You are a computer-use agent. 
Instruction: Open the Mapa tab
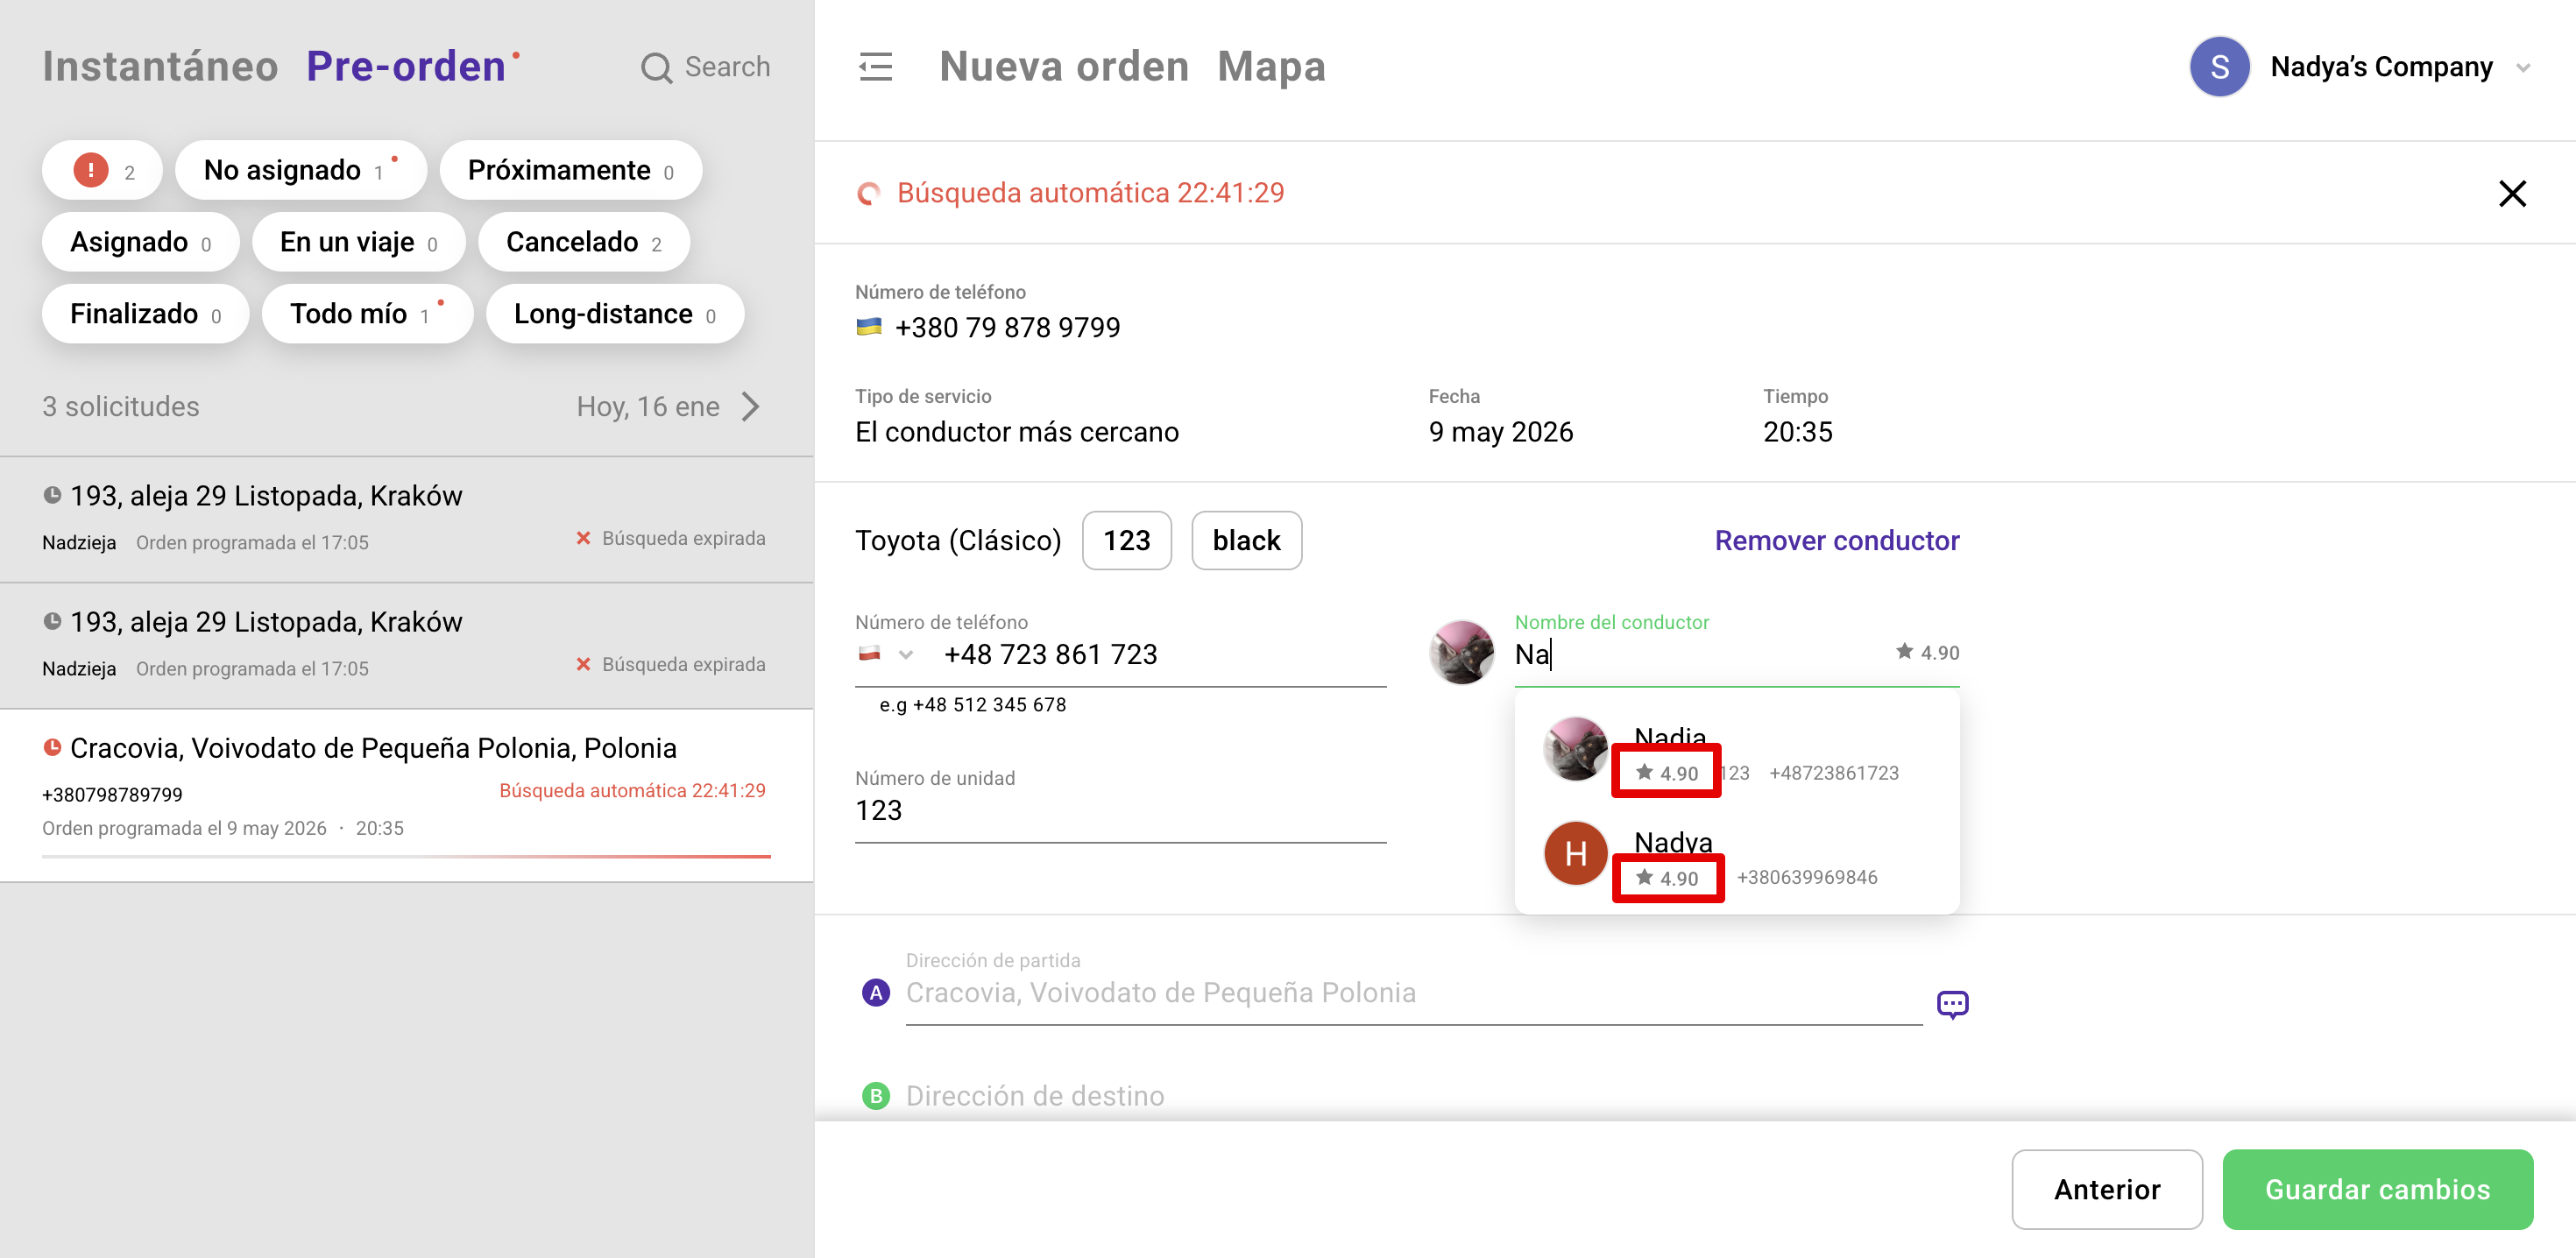pyautogui.click(x=1271, y=67)
